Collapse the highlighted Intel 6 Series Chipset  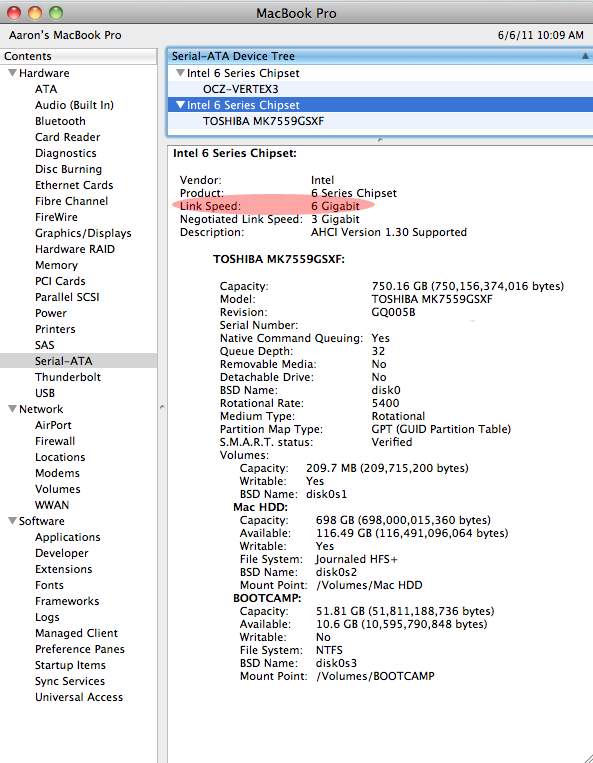[x=180, y=105]
